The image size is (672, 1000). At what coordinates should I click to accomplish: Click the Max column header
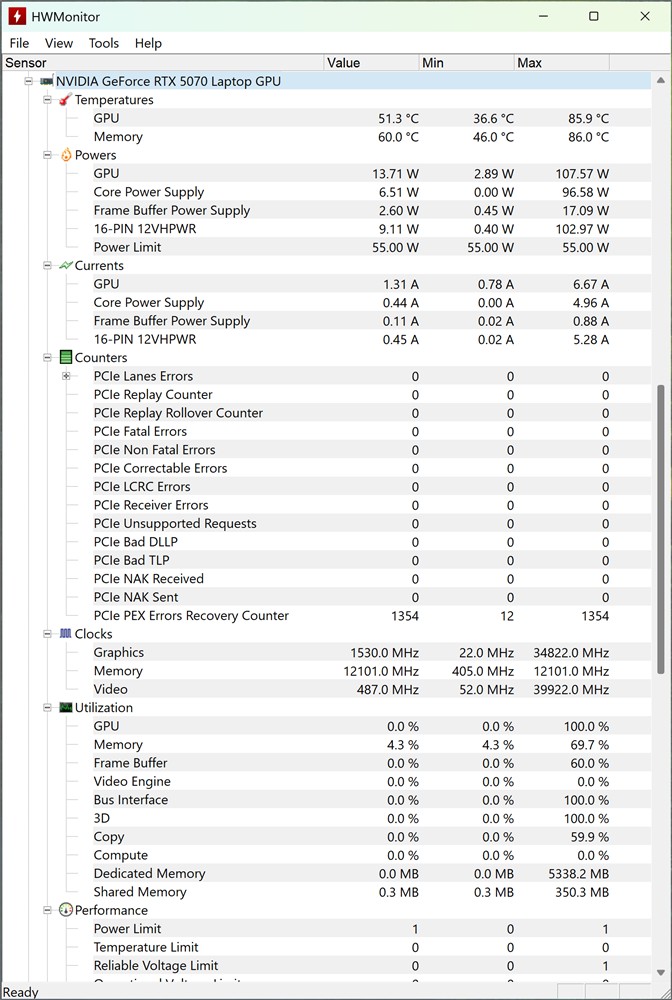(560, 63)
